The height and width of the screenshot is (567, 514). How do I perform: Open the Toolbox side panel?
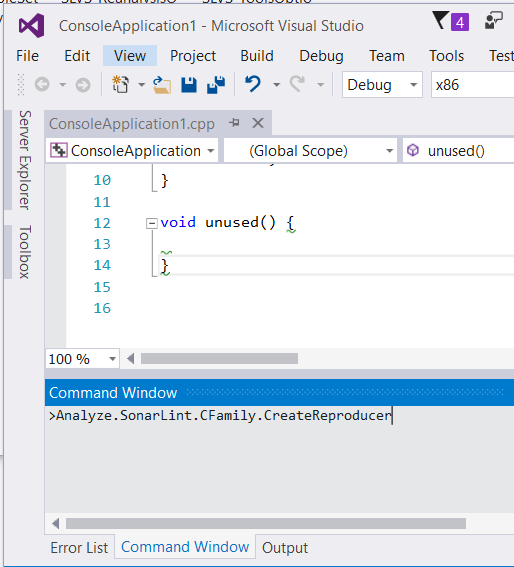24,252
